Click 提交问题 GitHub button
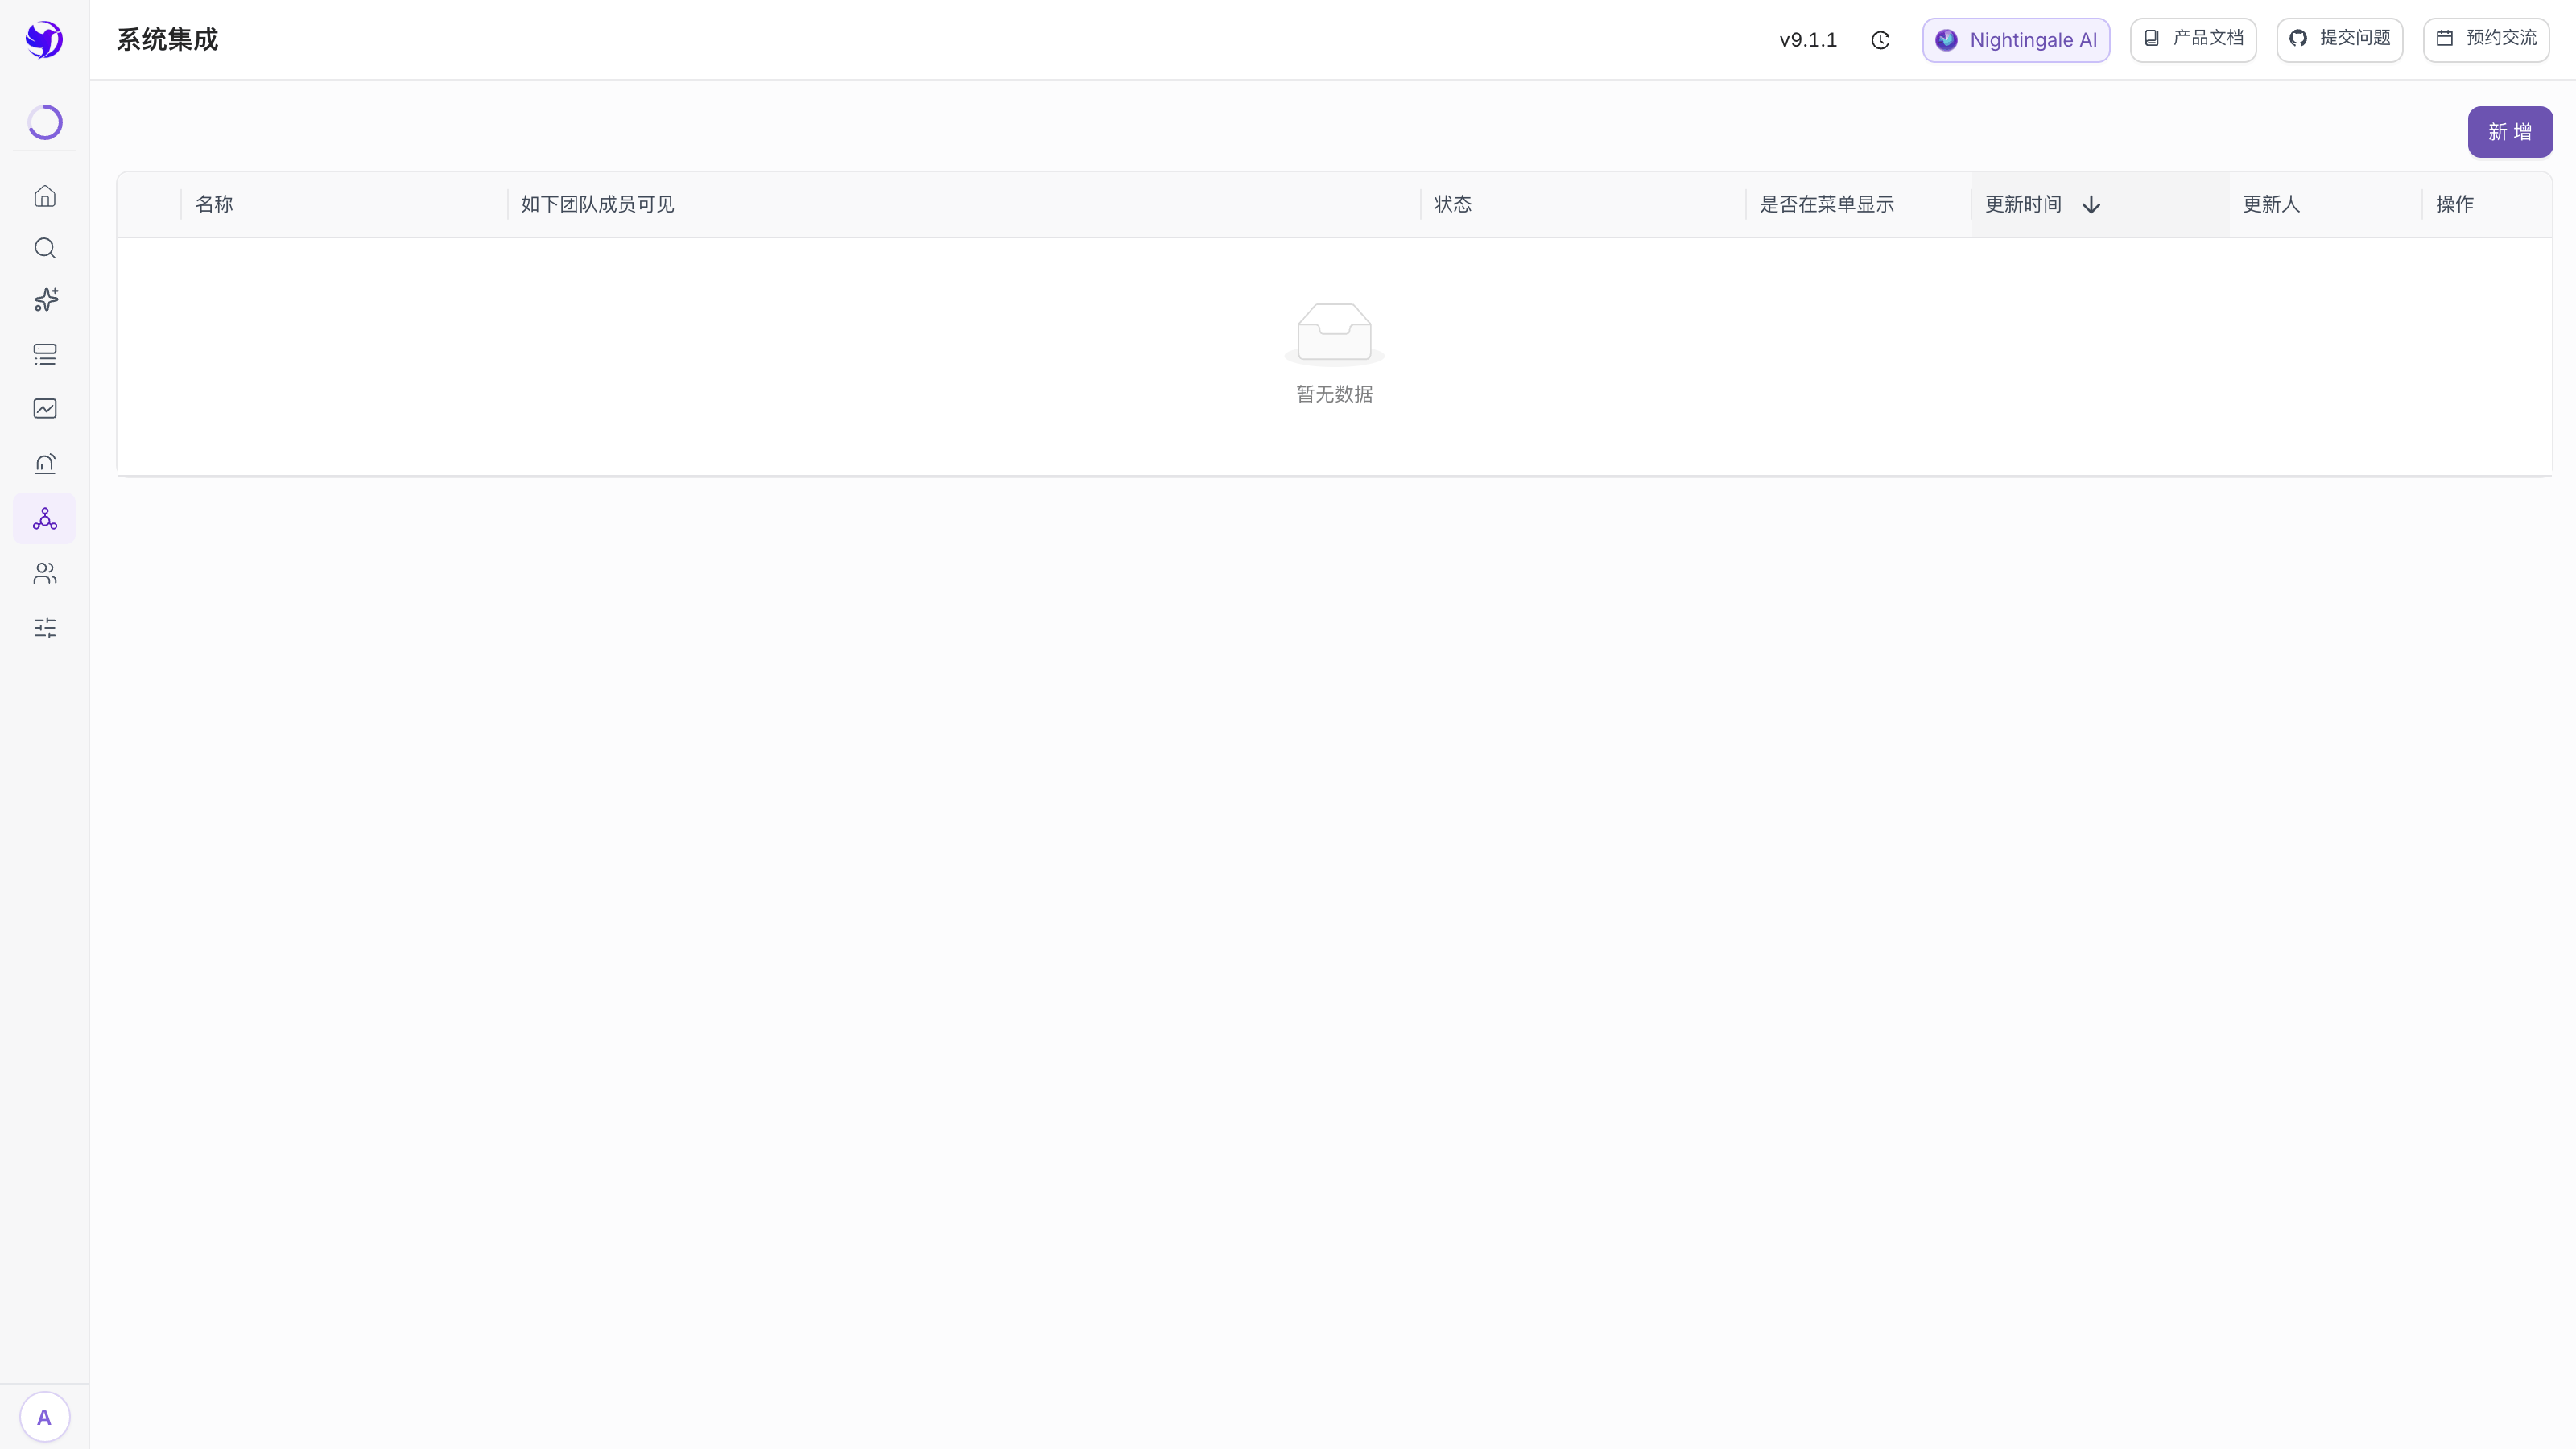The image size is (2576, 1449). point(2339,40)
